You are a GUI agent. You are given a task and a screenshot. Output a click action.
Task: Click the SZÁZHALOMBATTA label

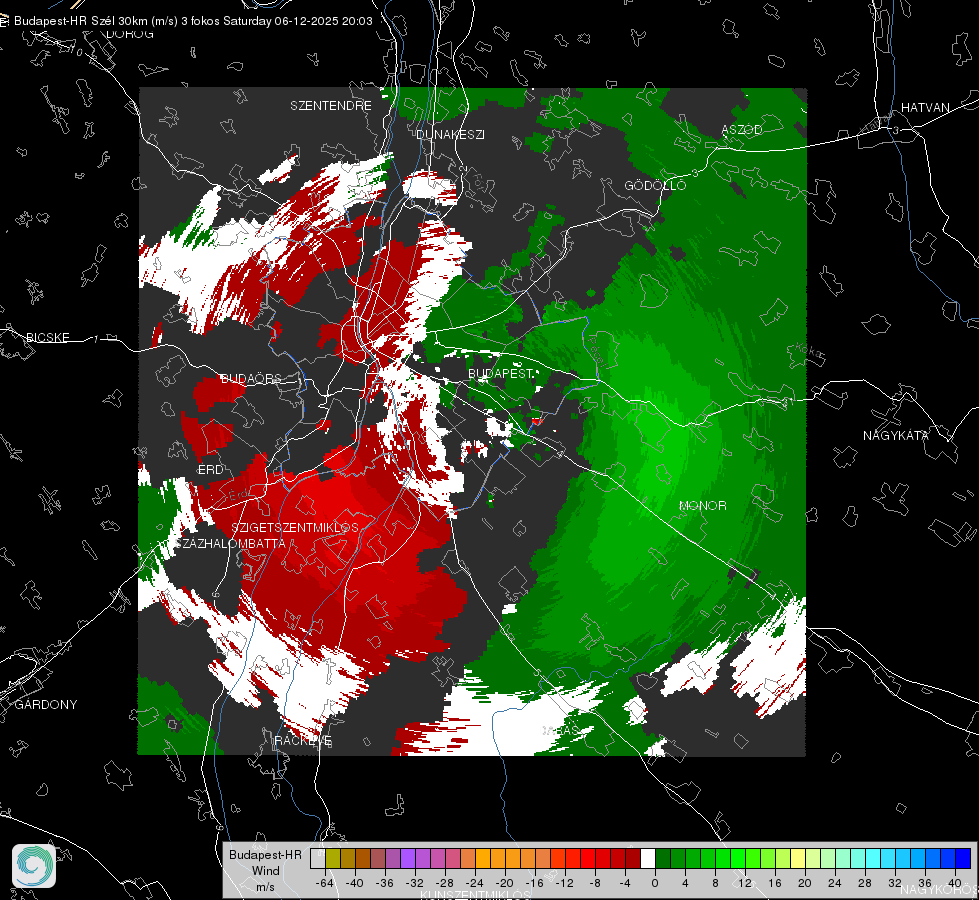[x=230, y=543]
